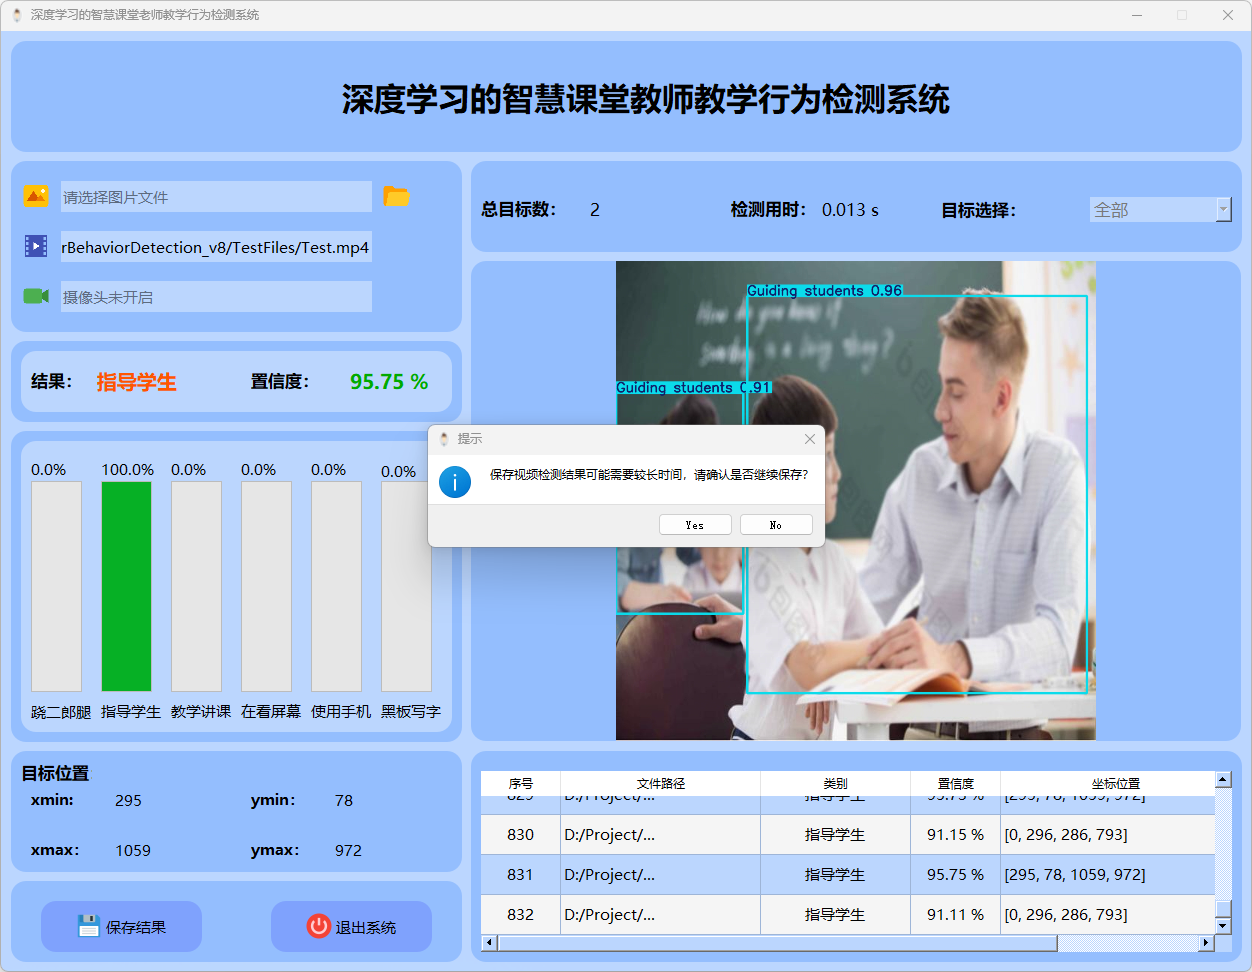1252x972 pixels.
Task: Click the 类别 column header
Action: pyautogui.click(x=836, y=783)
